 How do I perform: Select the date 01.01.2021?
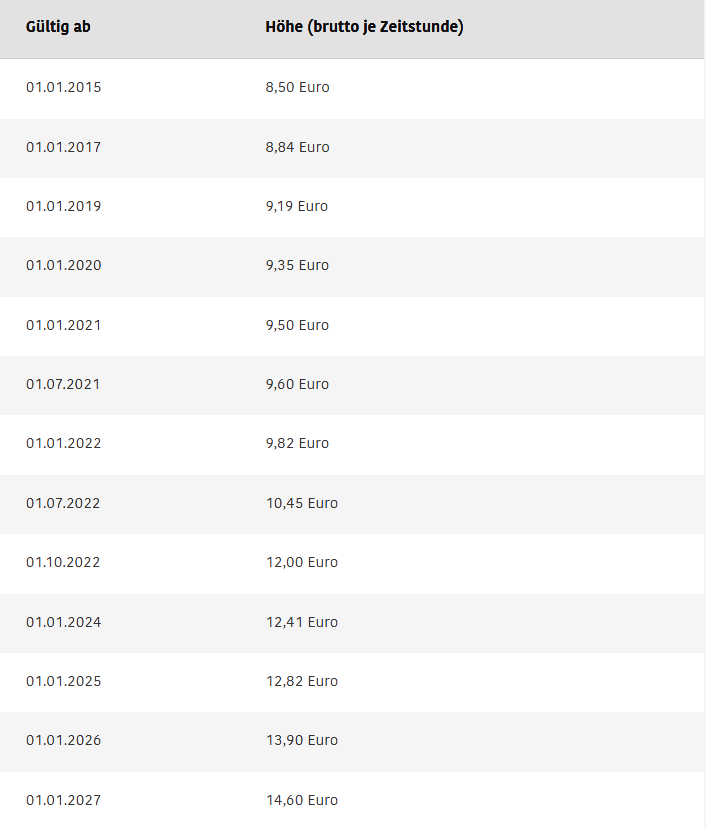point(64,325)
